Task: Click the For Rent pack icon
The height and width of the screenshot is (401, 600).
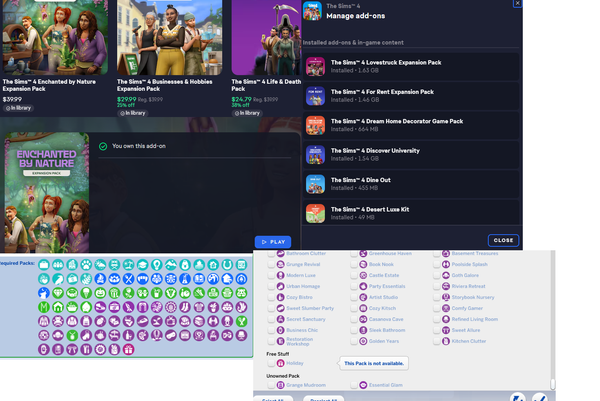Action: point(315,96)
